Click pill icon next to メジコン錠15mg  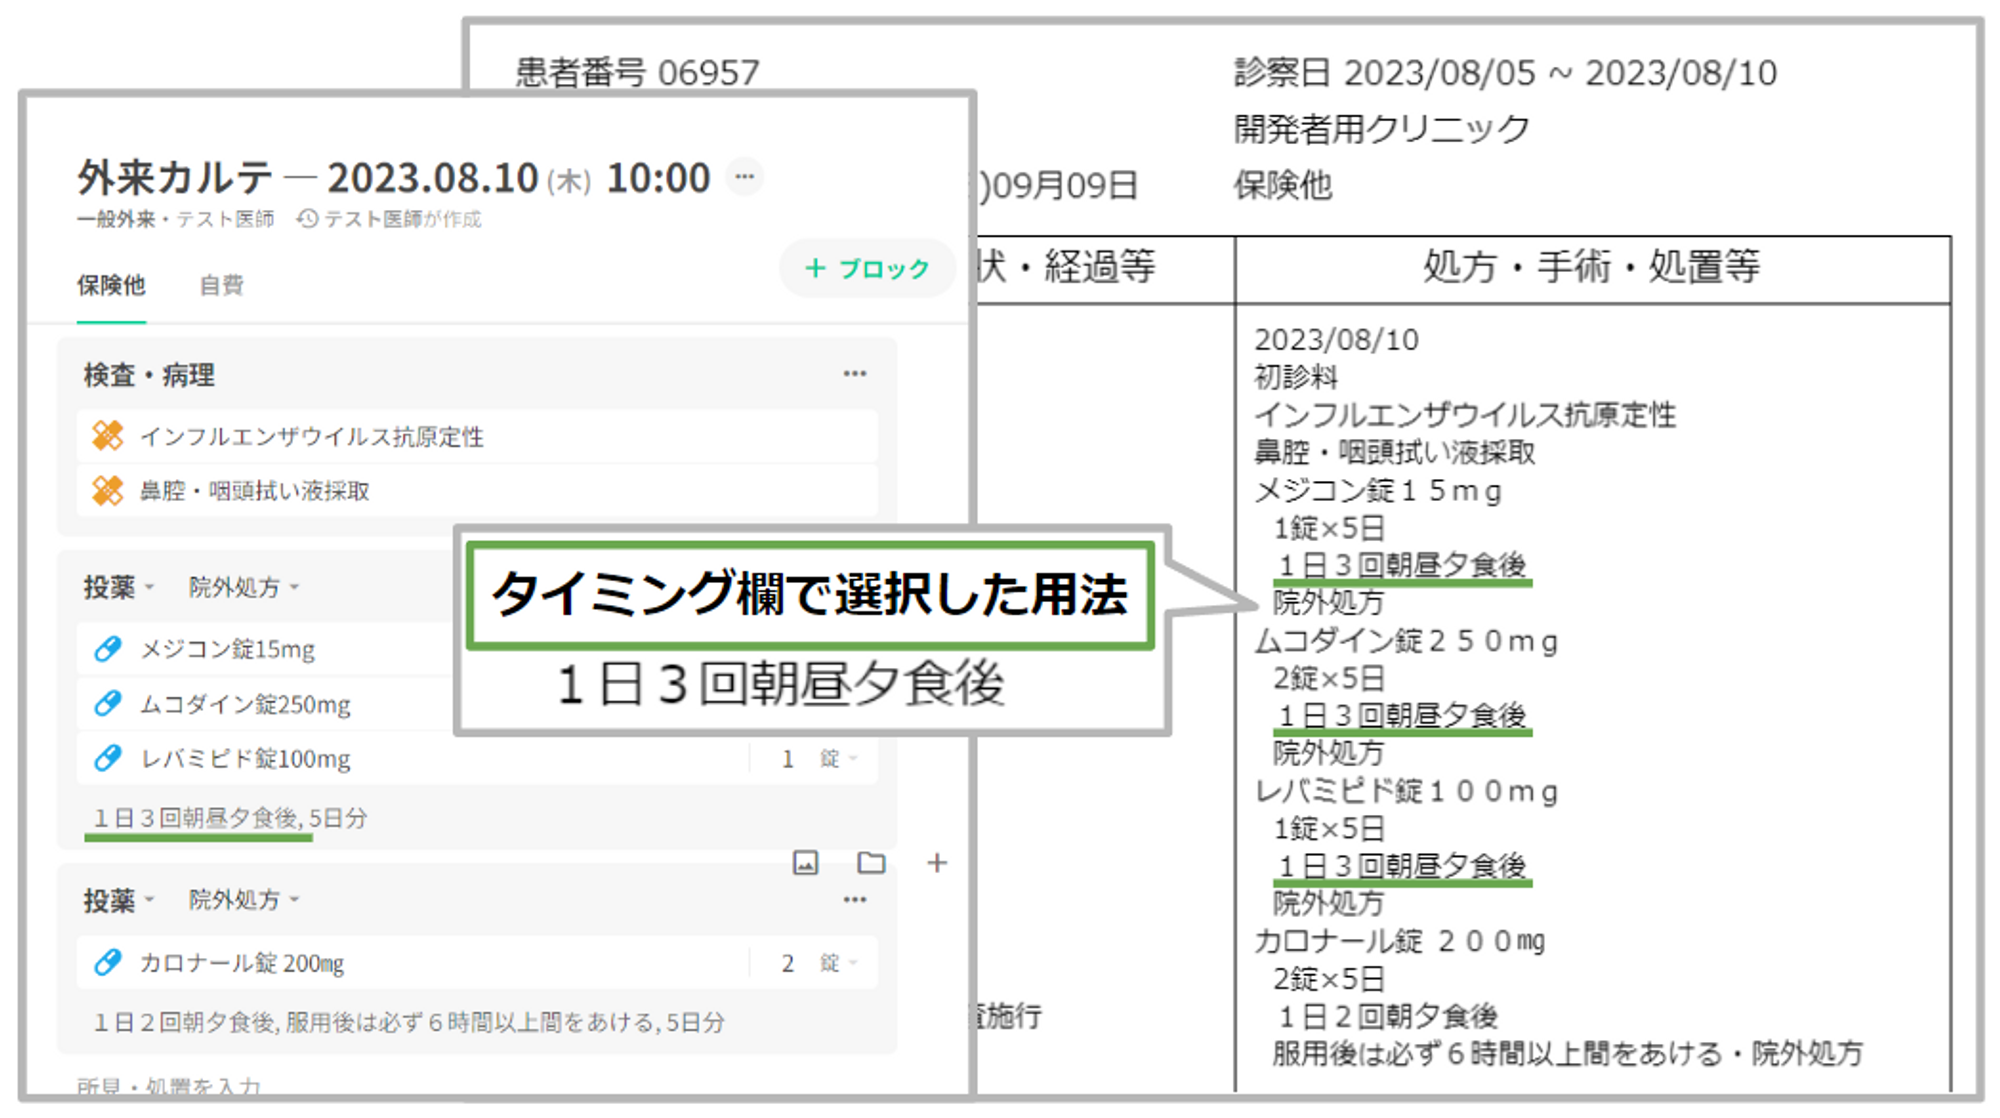107,650
